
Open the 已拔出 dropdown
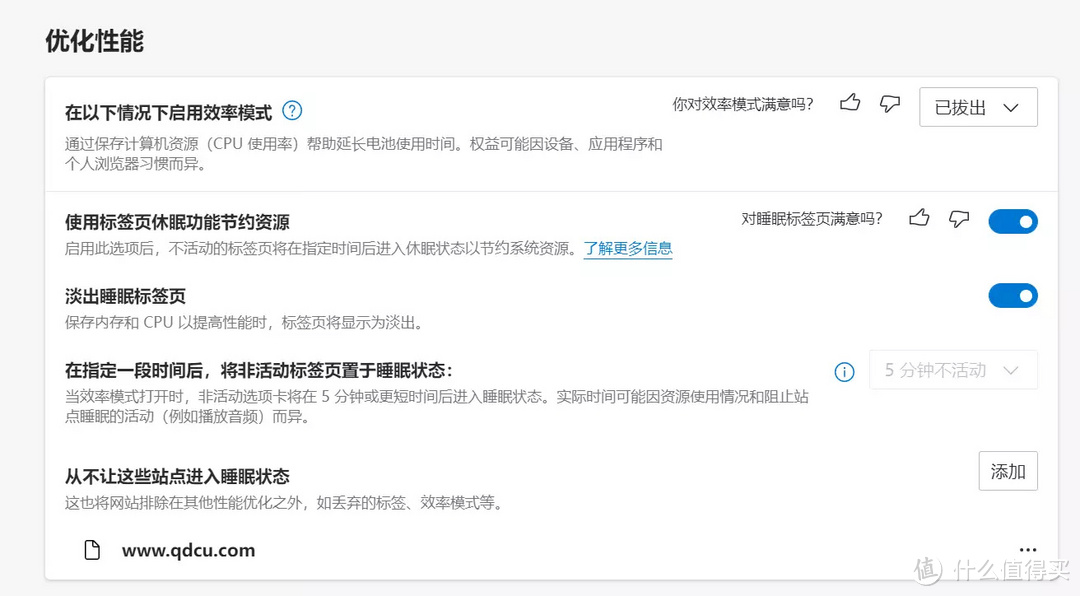(x=978, y=107)
